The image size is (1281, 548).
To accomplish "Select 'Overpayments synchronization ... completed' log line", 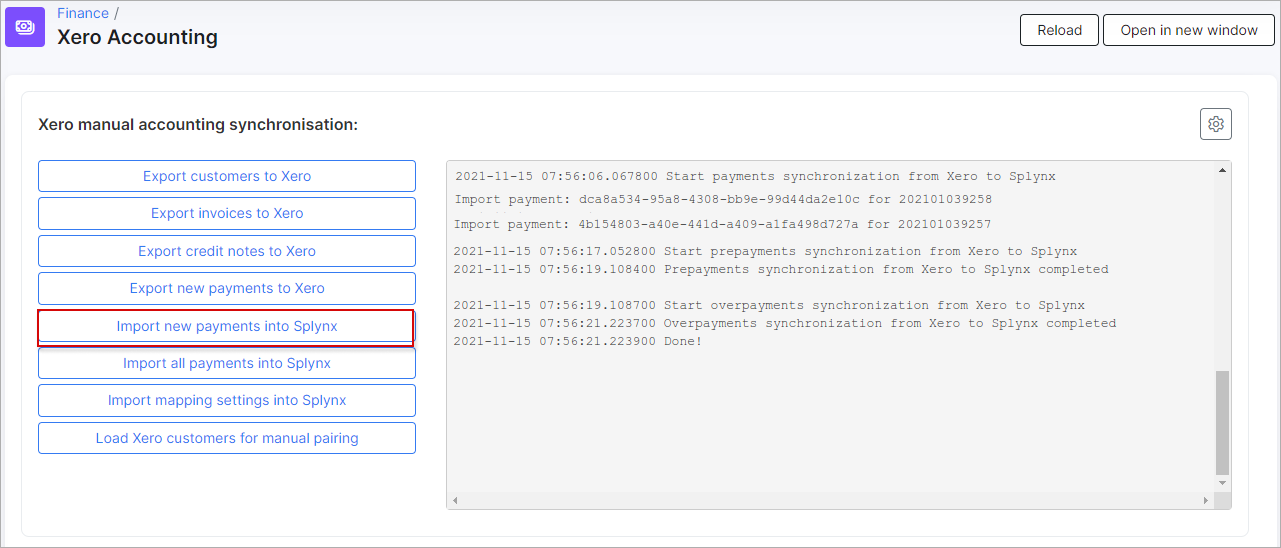I will point(785,323).
